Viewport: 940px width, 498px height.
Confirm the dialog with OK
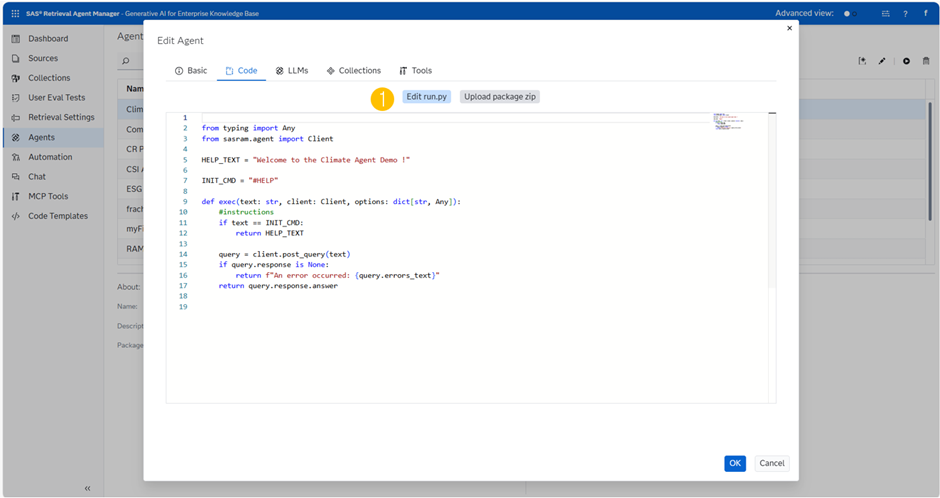(x=735, y=463)
